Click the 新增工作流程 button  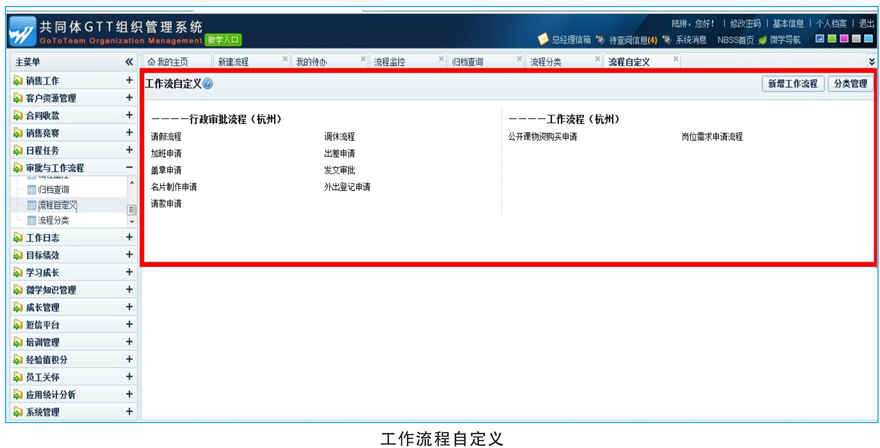tap(791, 84)
